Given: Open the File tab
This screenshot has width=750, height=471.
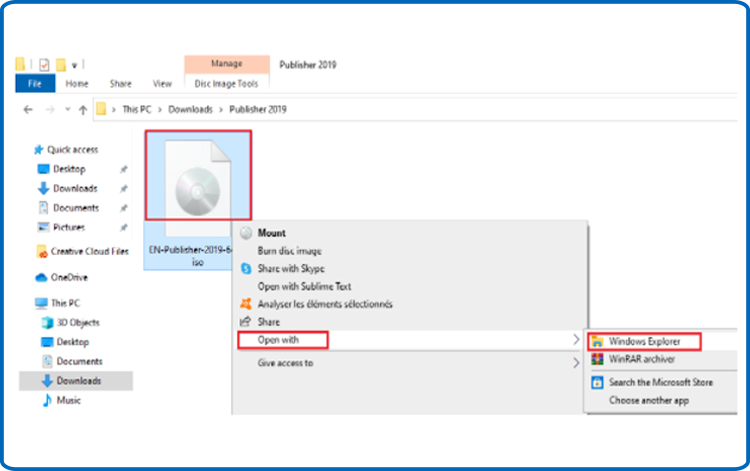Looking at the screenshot, I should point(35,84).
